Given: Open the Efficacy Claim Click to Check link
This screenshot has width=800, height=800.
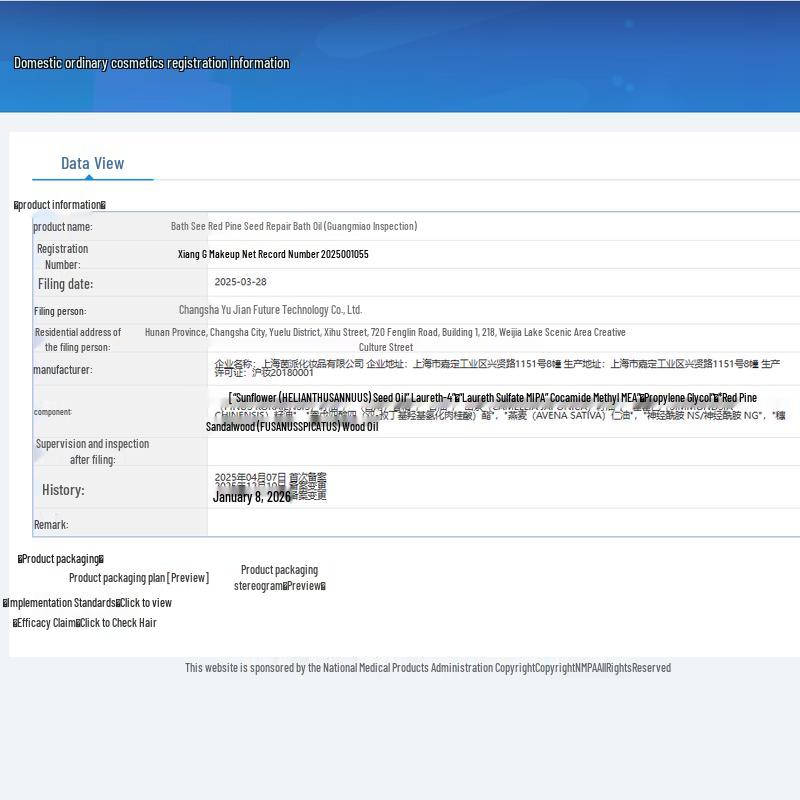Looking at the screenshot, I should tap(85, 623).
